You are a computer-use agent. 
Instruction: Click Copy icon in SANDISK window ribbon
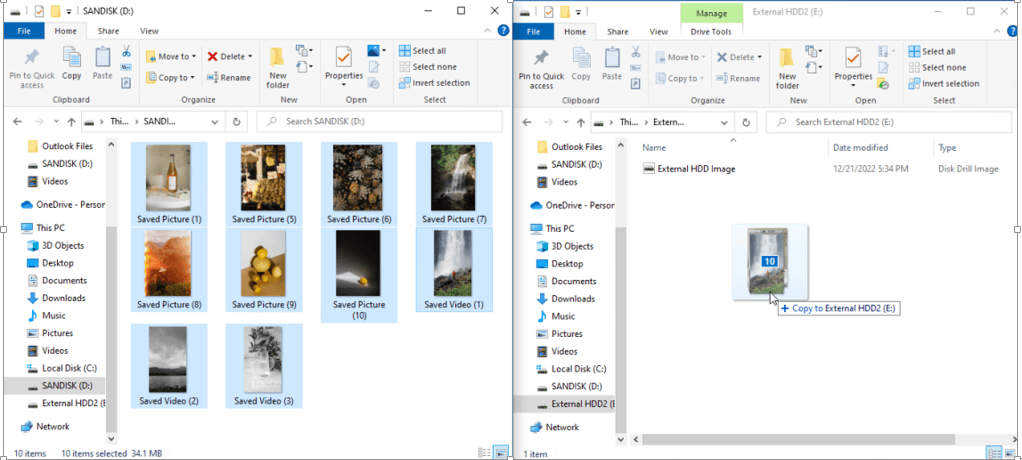tap(72, 64)
